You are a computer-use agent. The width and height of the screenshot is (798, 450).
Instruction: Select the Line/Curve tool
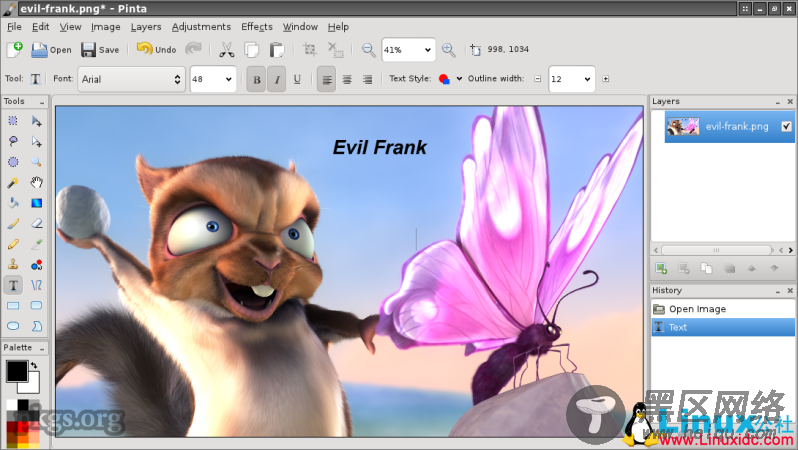[36, 285]
